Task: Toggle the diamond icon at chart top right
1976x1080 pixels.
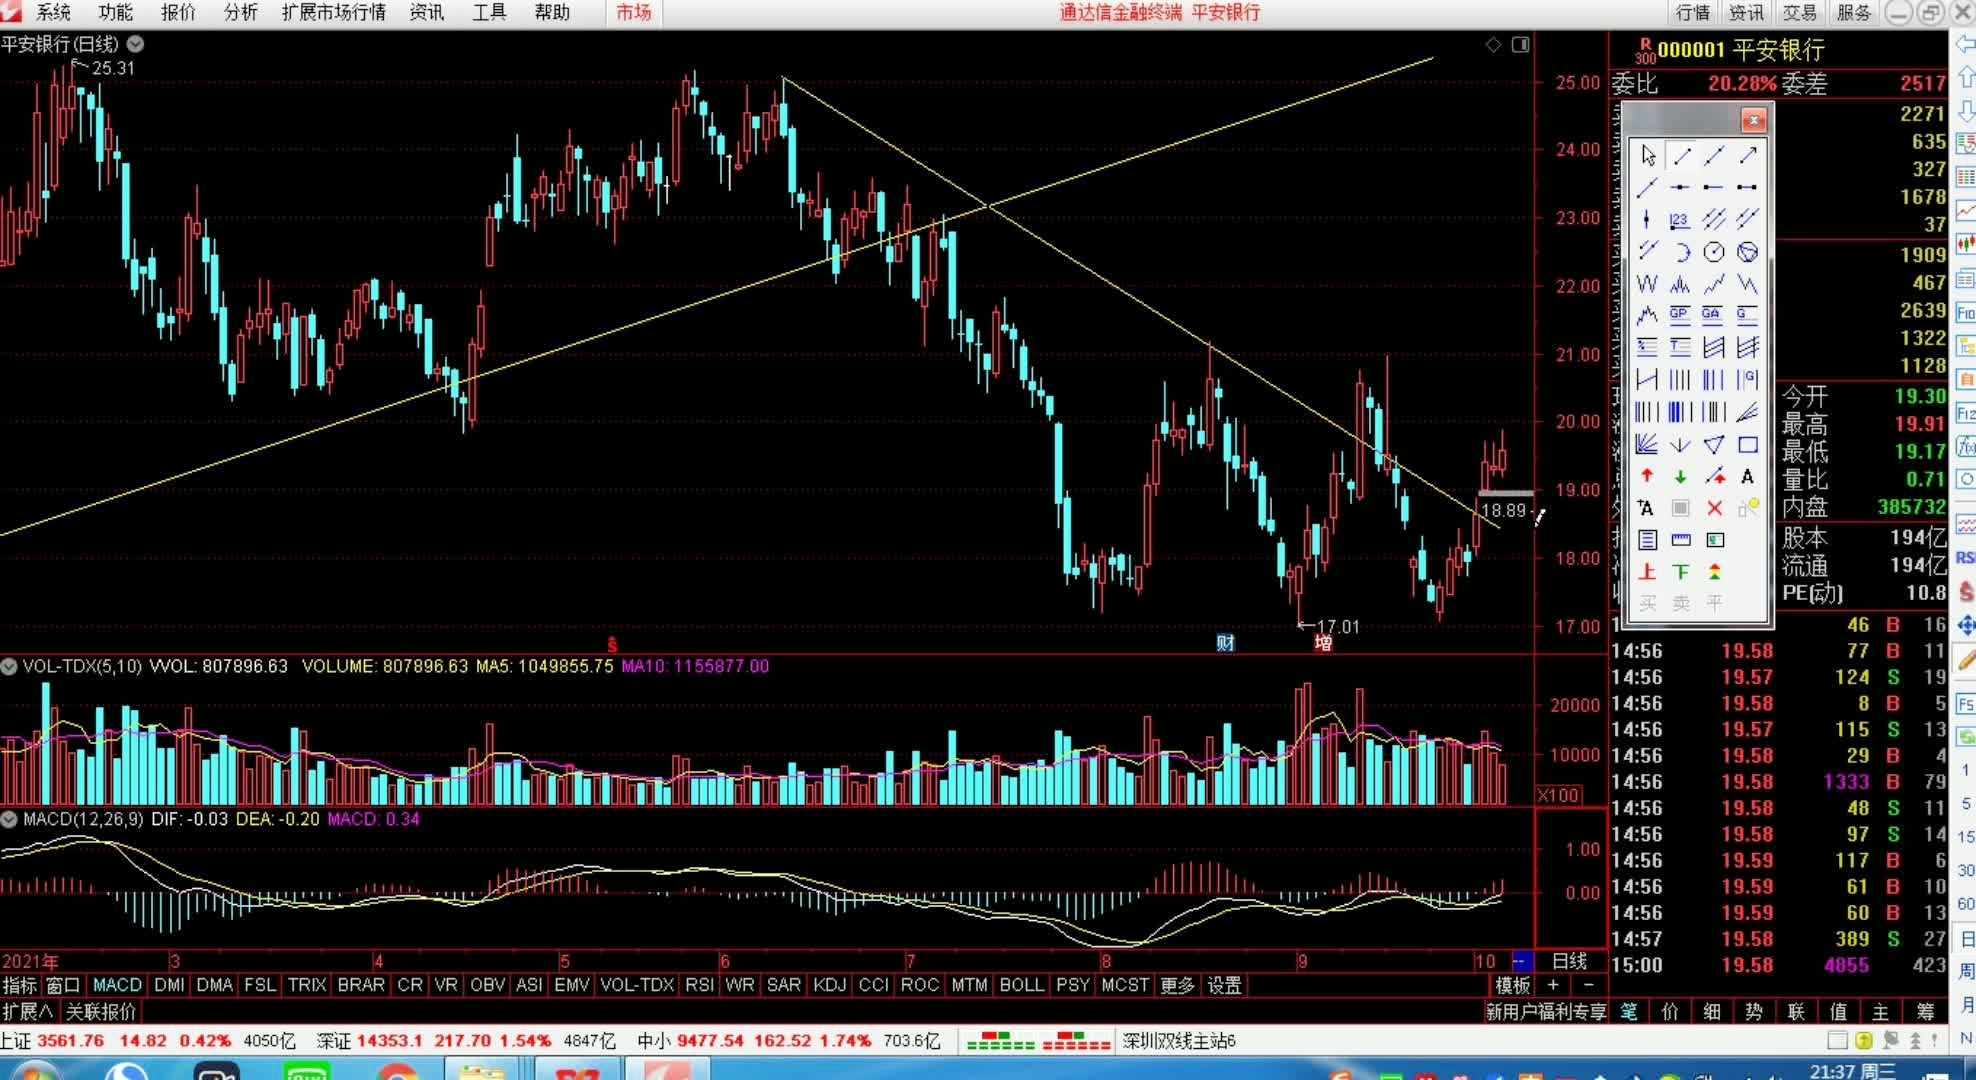Action: (1493, 44)
